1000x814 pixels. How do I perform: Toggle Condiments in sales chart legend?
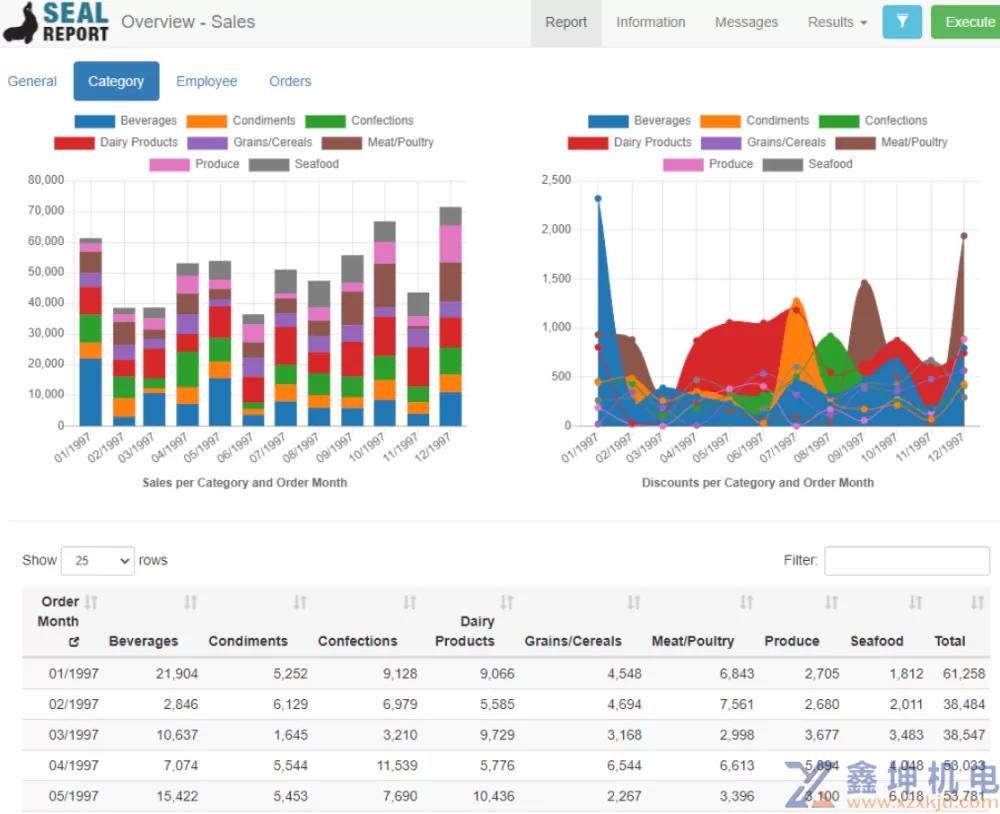pyautogui.click(x=241, y=121)
